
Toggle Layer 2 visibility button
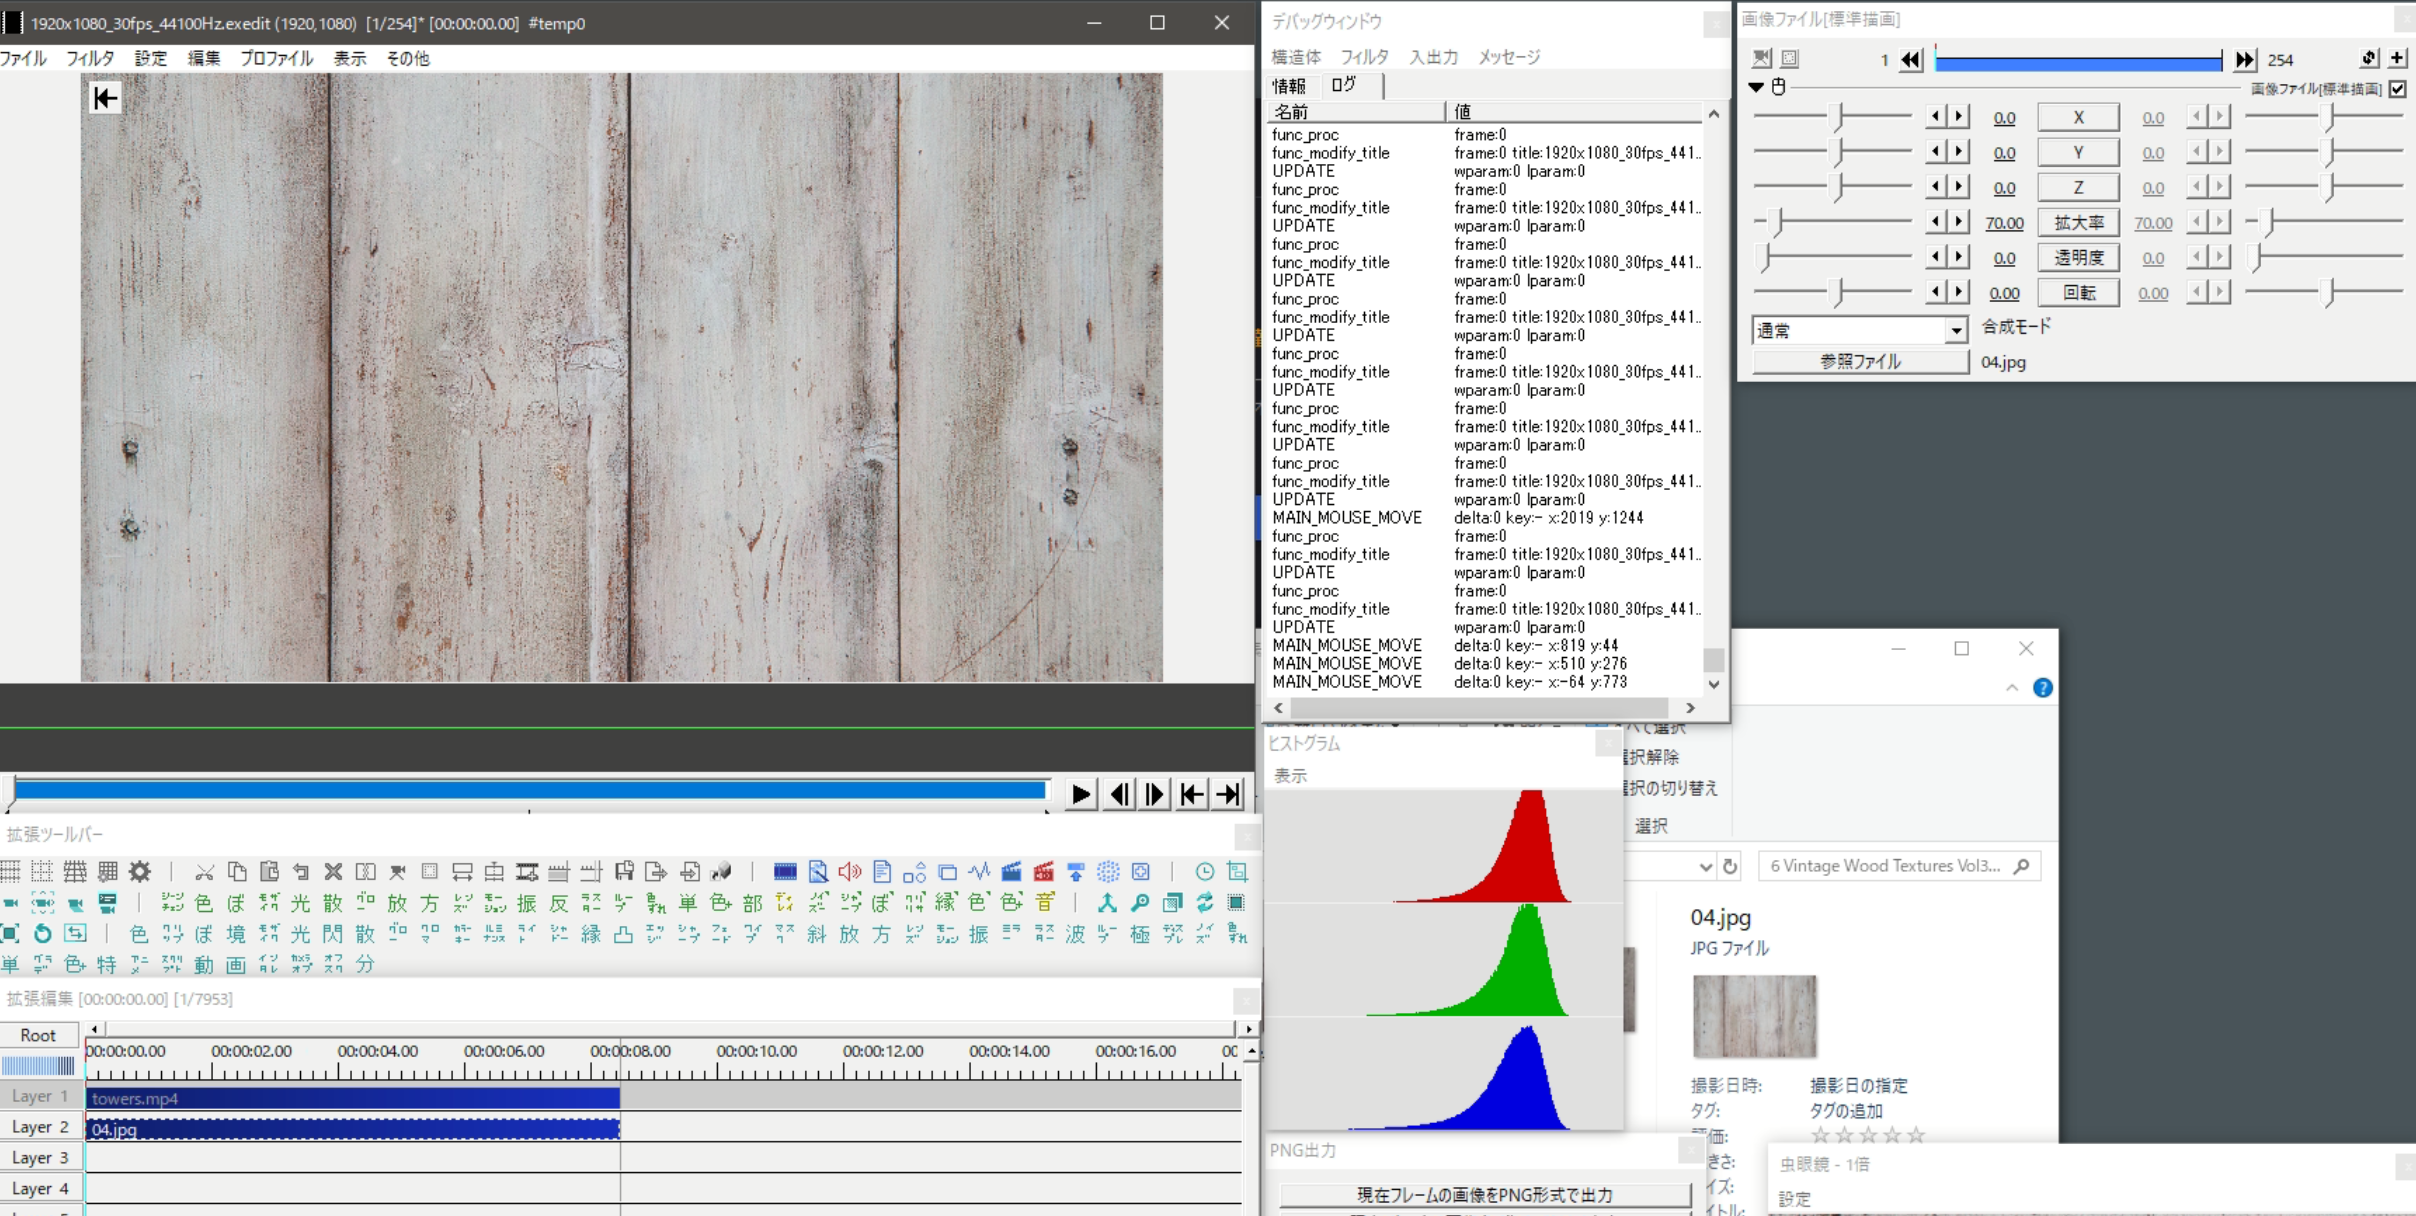pos(39,1127)
